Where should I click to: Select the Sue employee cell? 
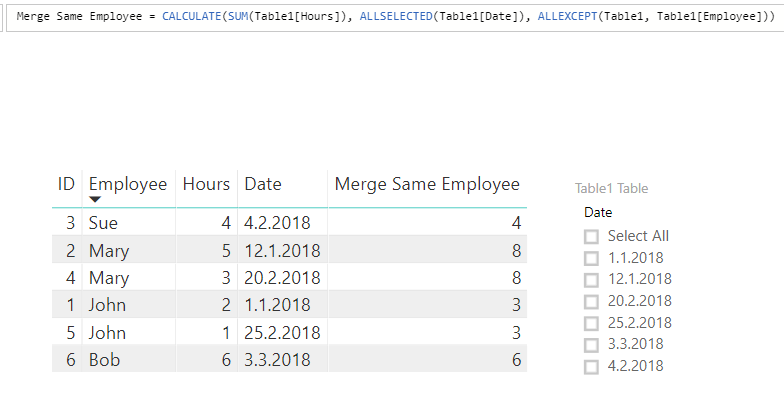click(103, 223)
